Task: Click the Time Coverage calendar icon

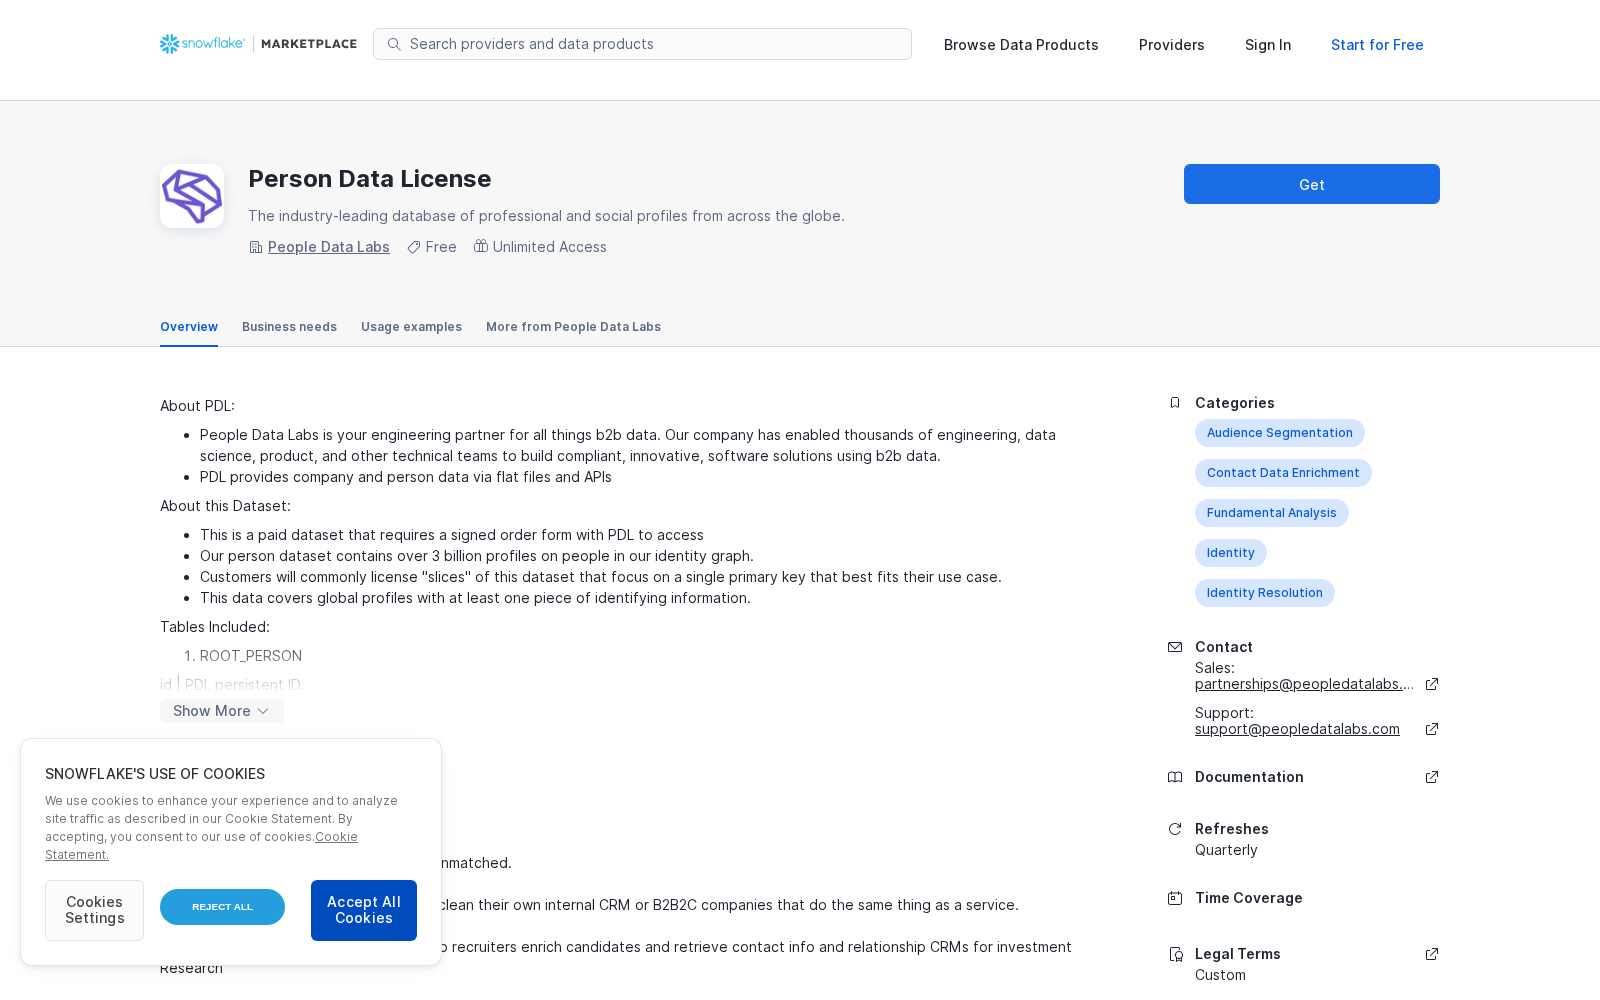Action: coord(1175,898)
